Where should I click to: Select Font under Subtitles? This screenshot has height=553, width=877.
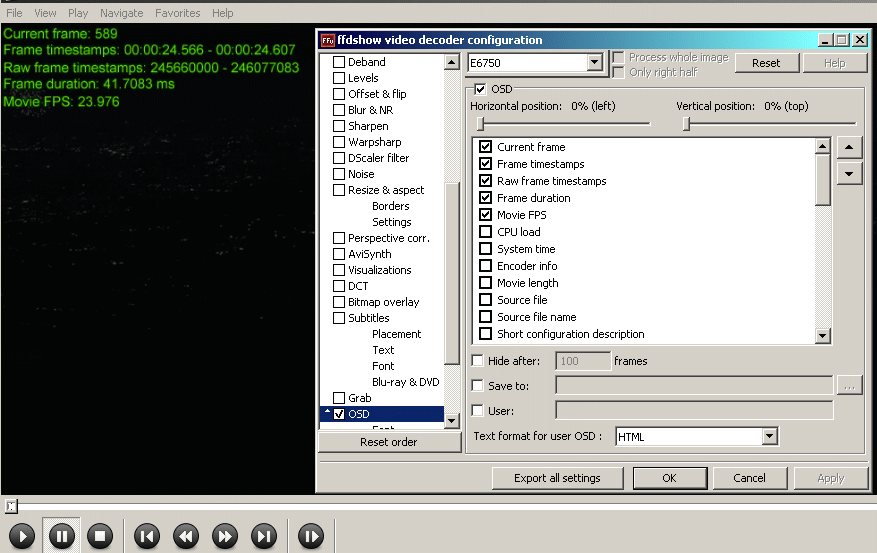pos(383,366)
